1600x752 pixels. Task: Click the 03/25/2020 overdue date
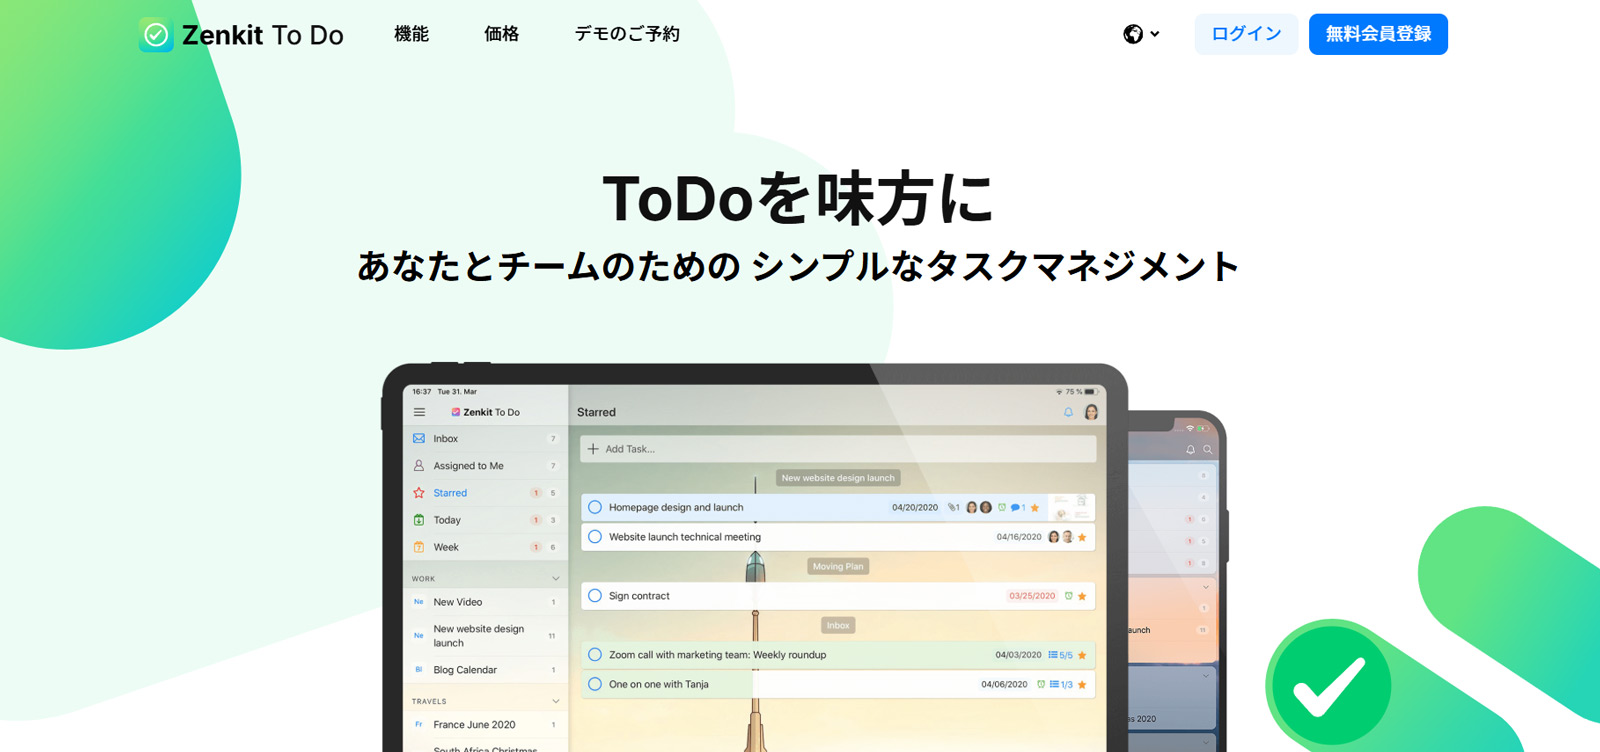point(1032,596)
